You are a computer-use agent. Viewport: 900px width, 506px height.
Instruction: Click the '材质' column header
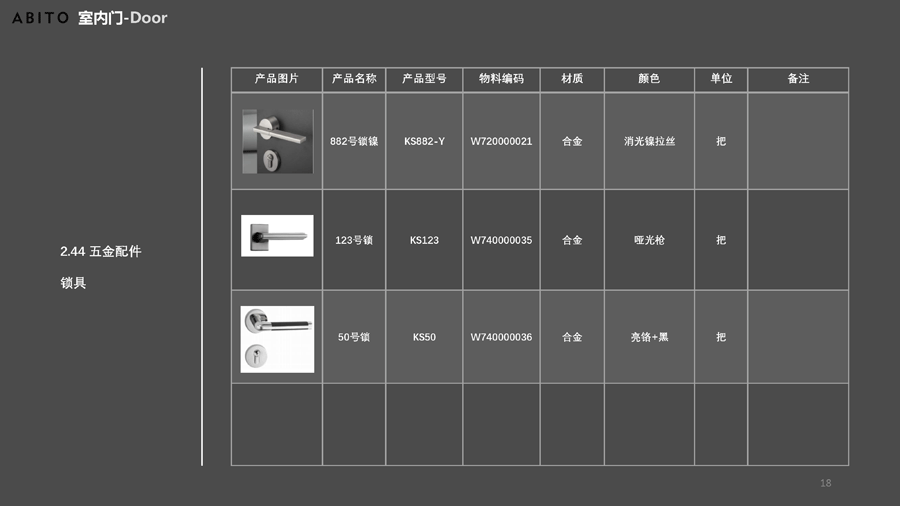click(572, 79)
